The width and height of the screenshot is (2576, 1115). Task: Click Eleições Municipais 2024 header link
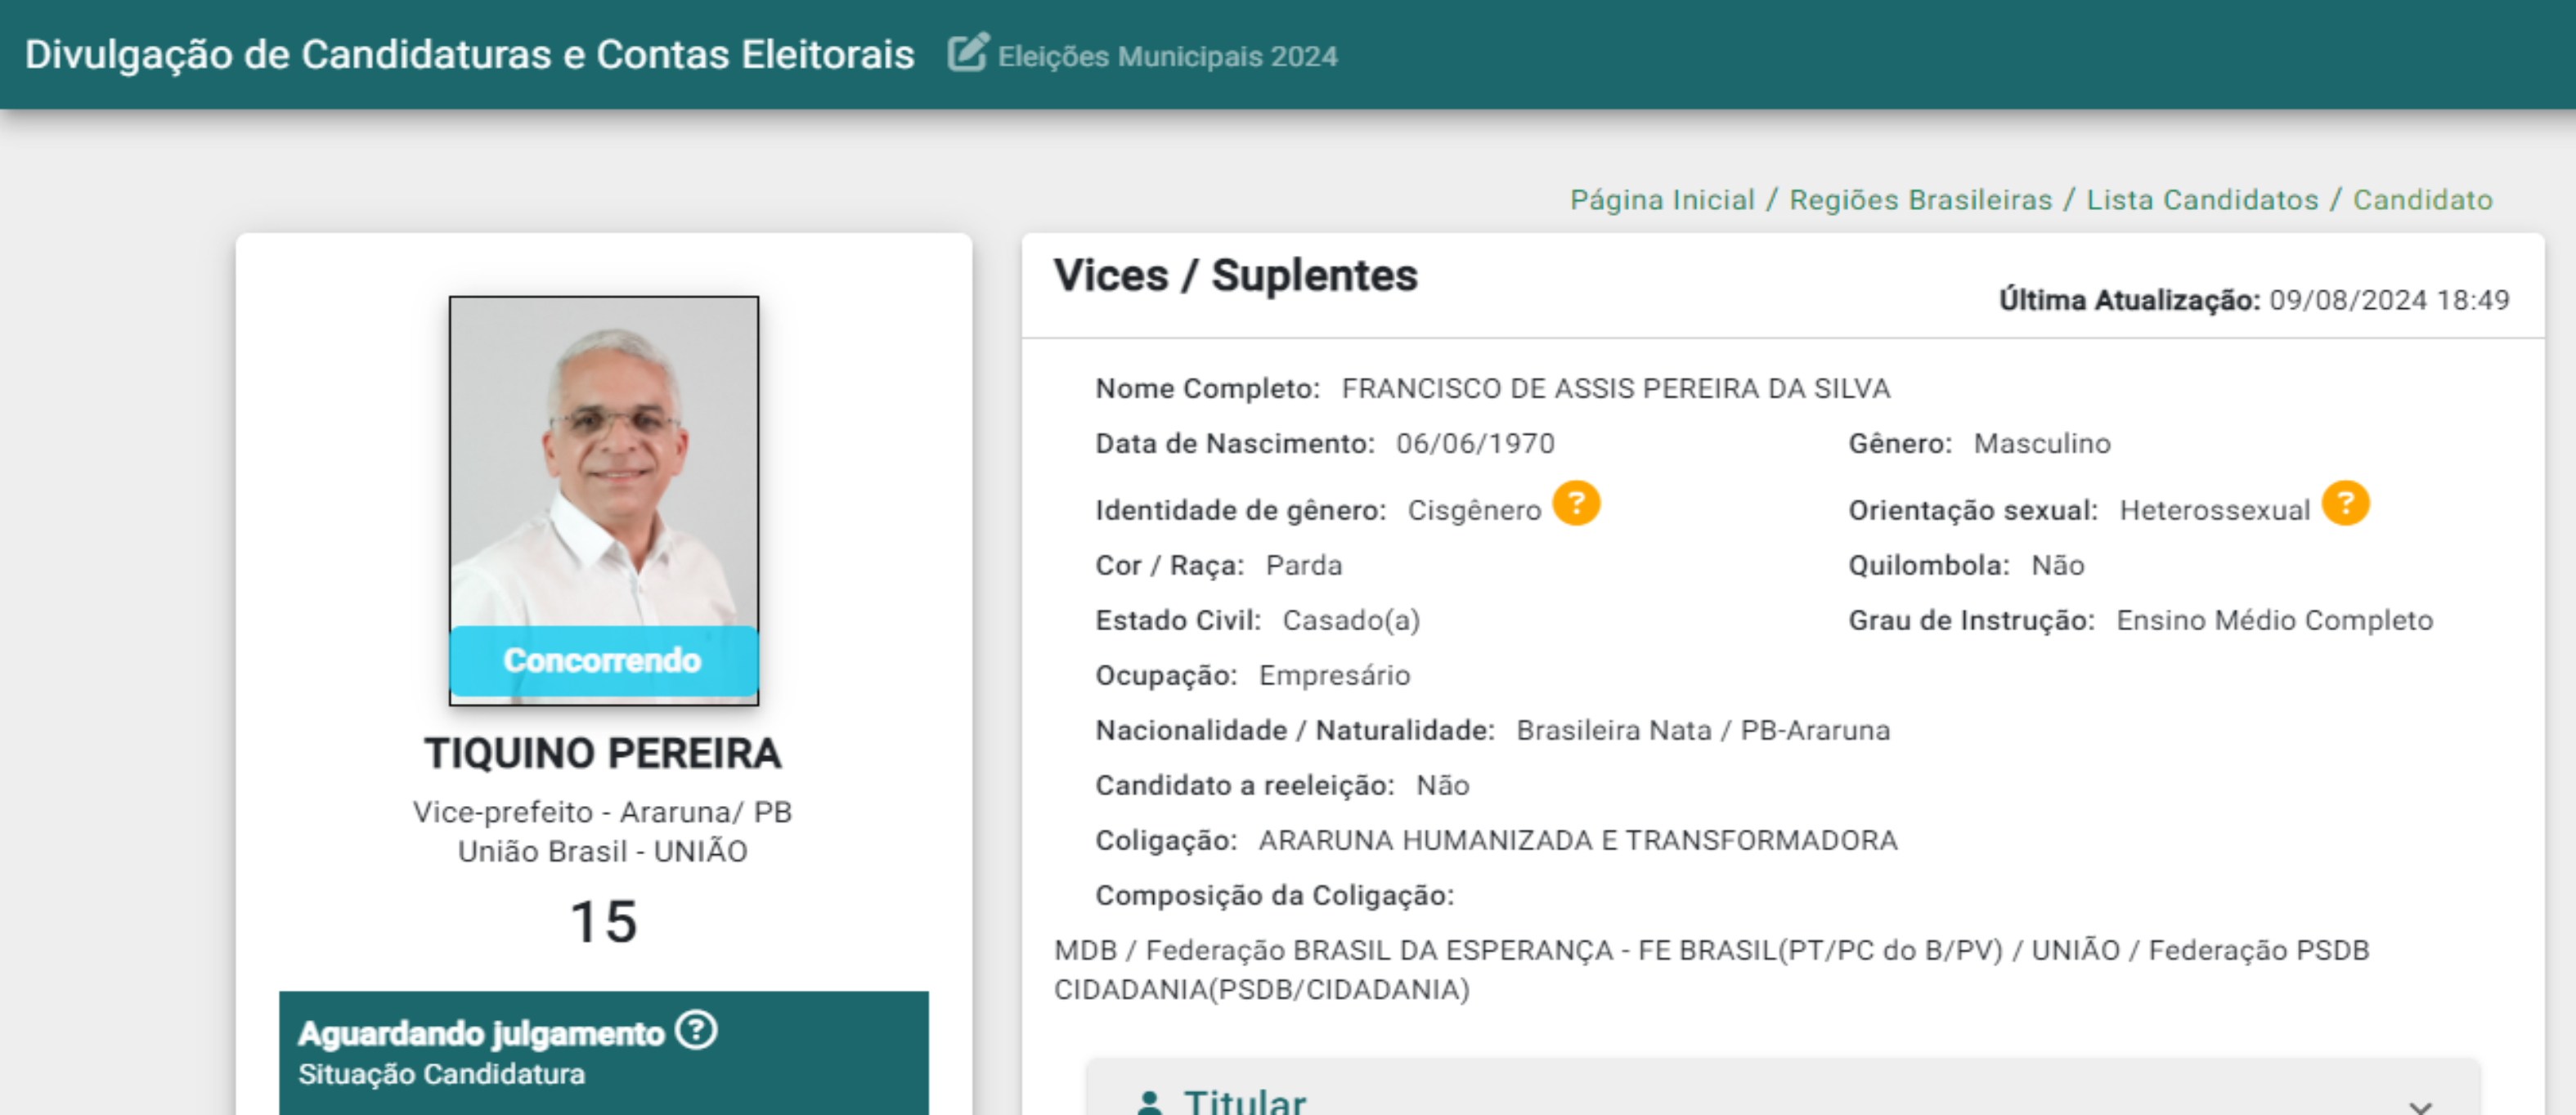pos(1167,56)
